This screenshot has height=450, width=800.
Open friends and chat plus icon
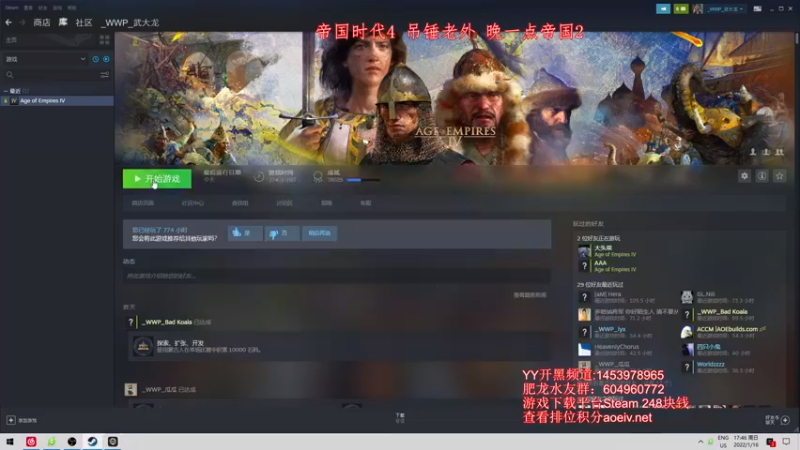pyautogui.click(x=785, y=420)
